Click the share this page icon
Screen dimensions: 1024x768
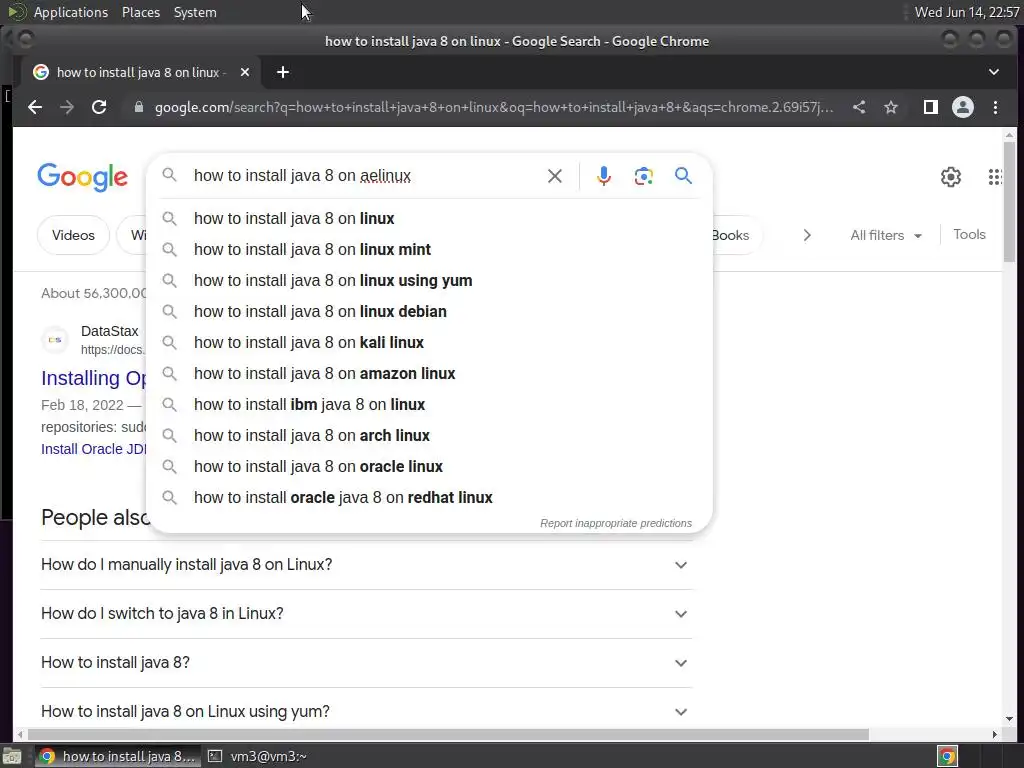(x=859, y=107)
